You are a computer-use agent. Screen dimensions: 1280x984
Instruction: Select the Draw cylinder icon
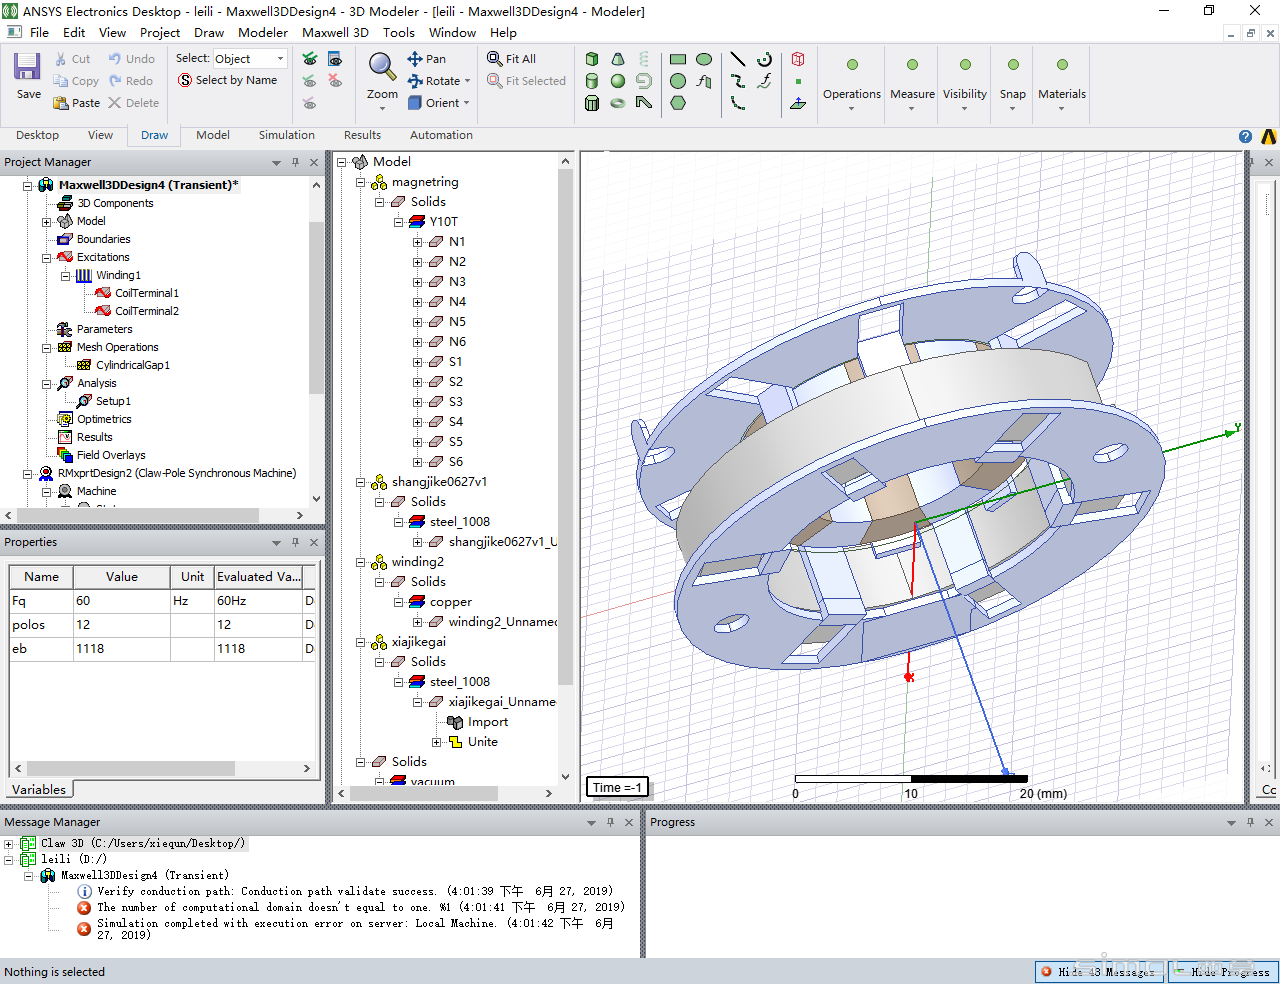point(592,81)
